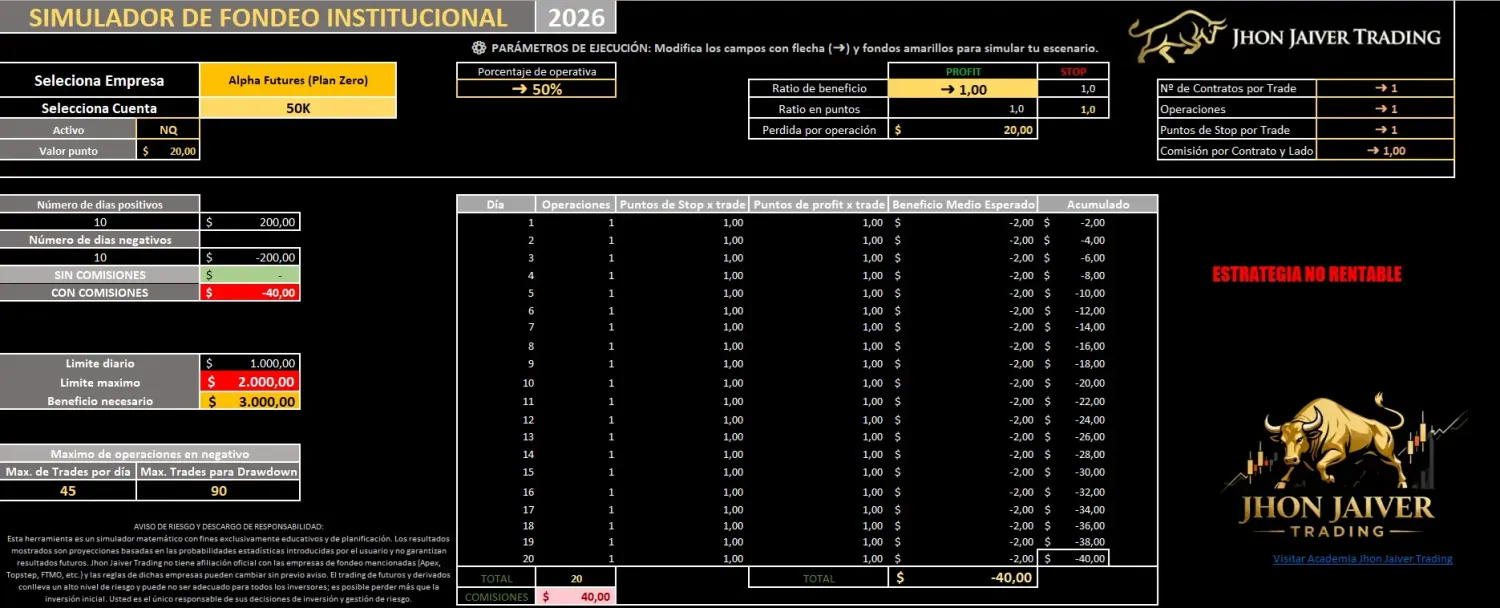
Task: Click the gear icon beside Parámetros de Ejecución
Action: (481, 47)
